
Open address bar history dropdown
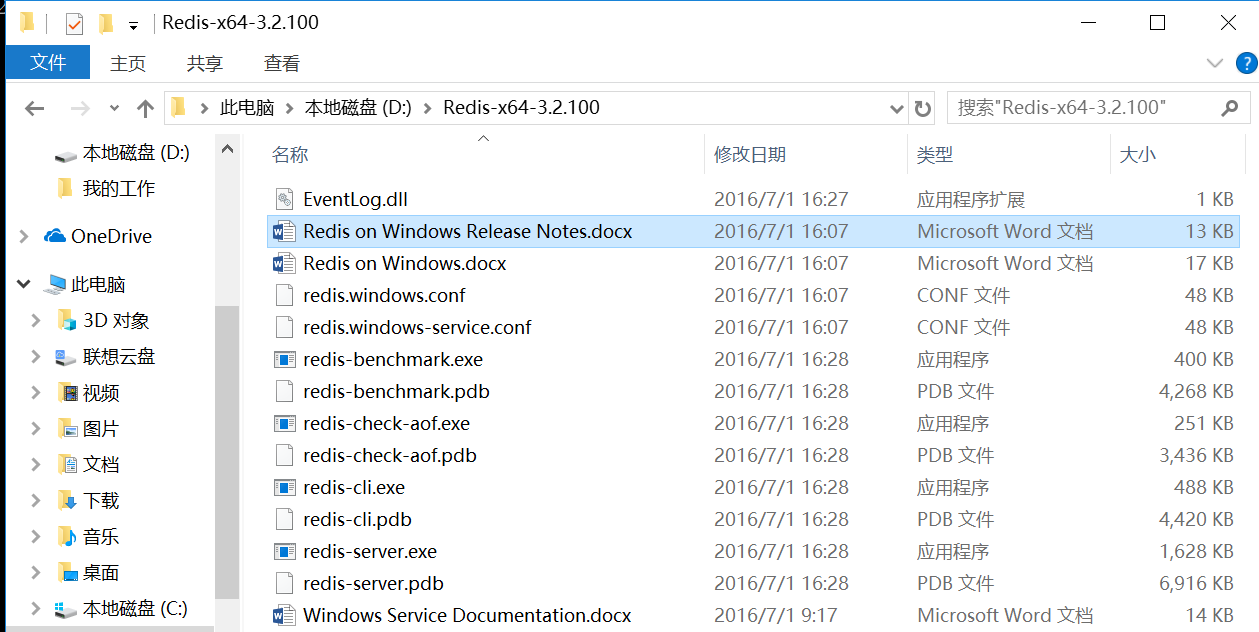(x=897, y=108)
